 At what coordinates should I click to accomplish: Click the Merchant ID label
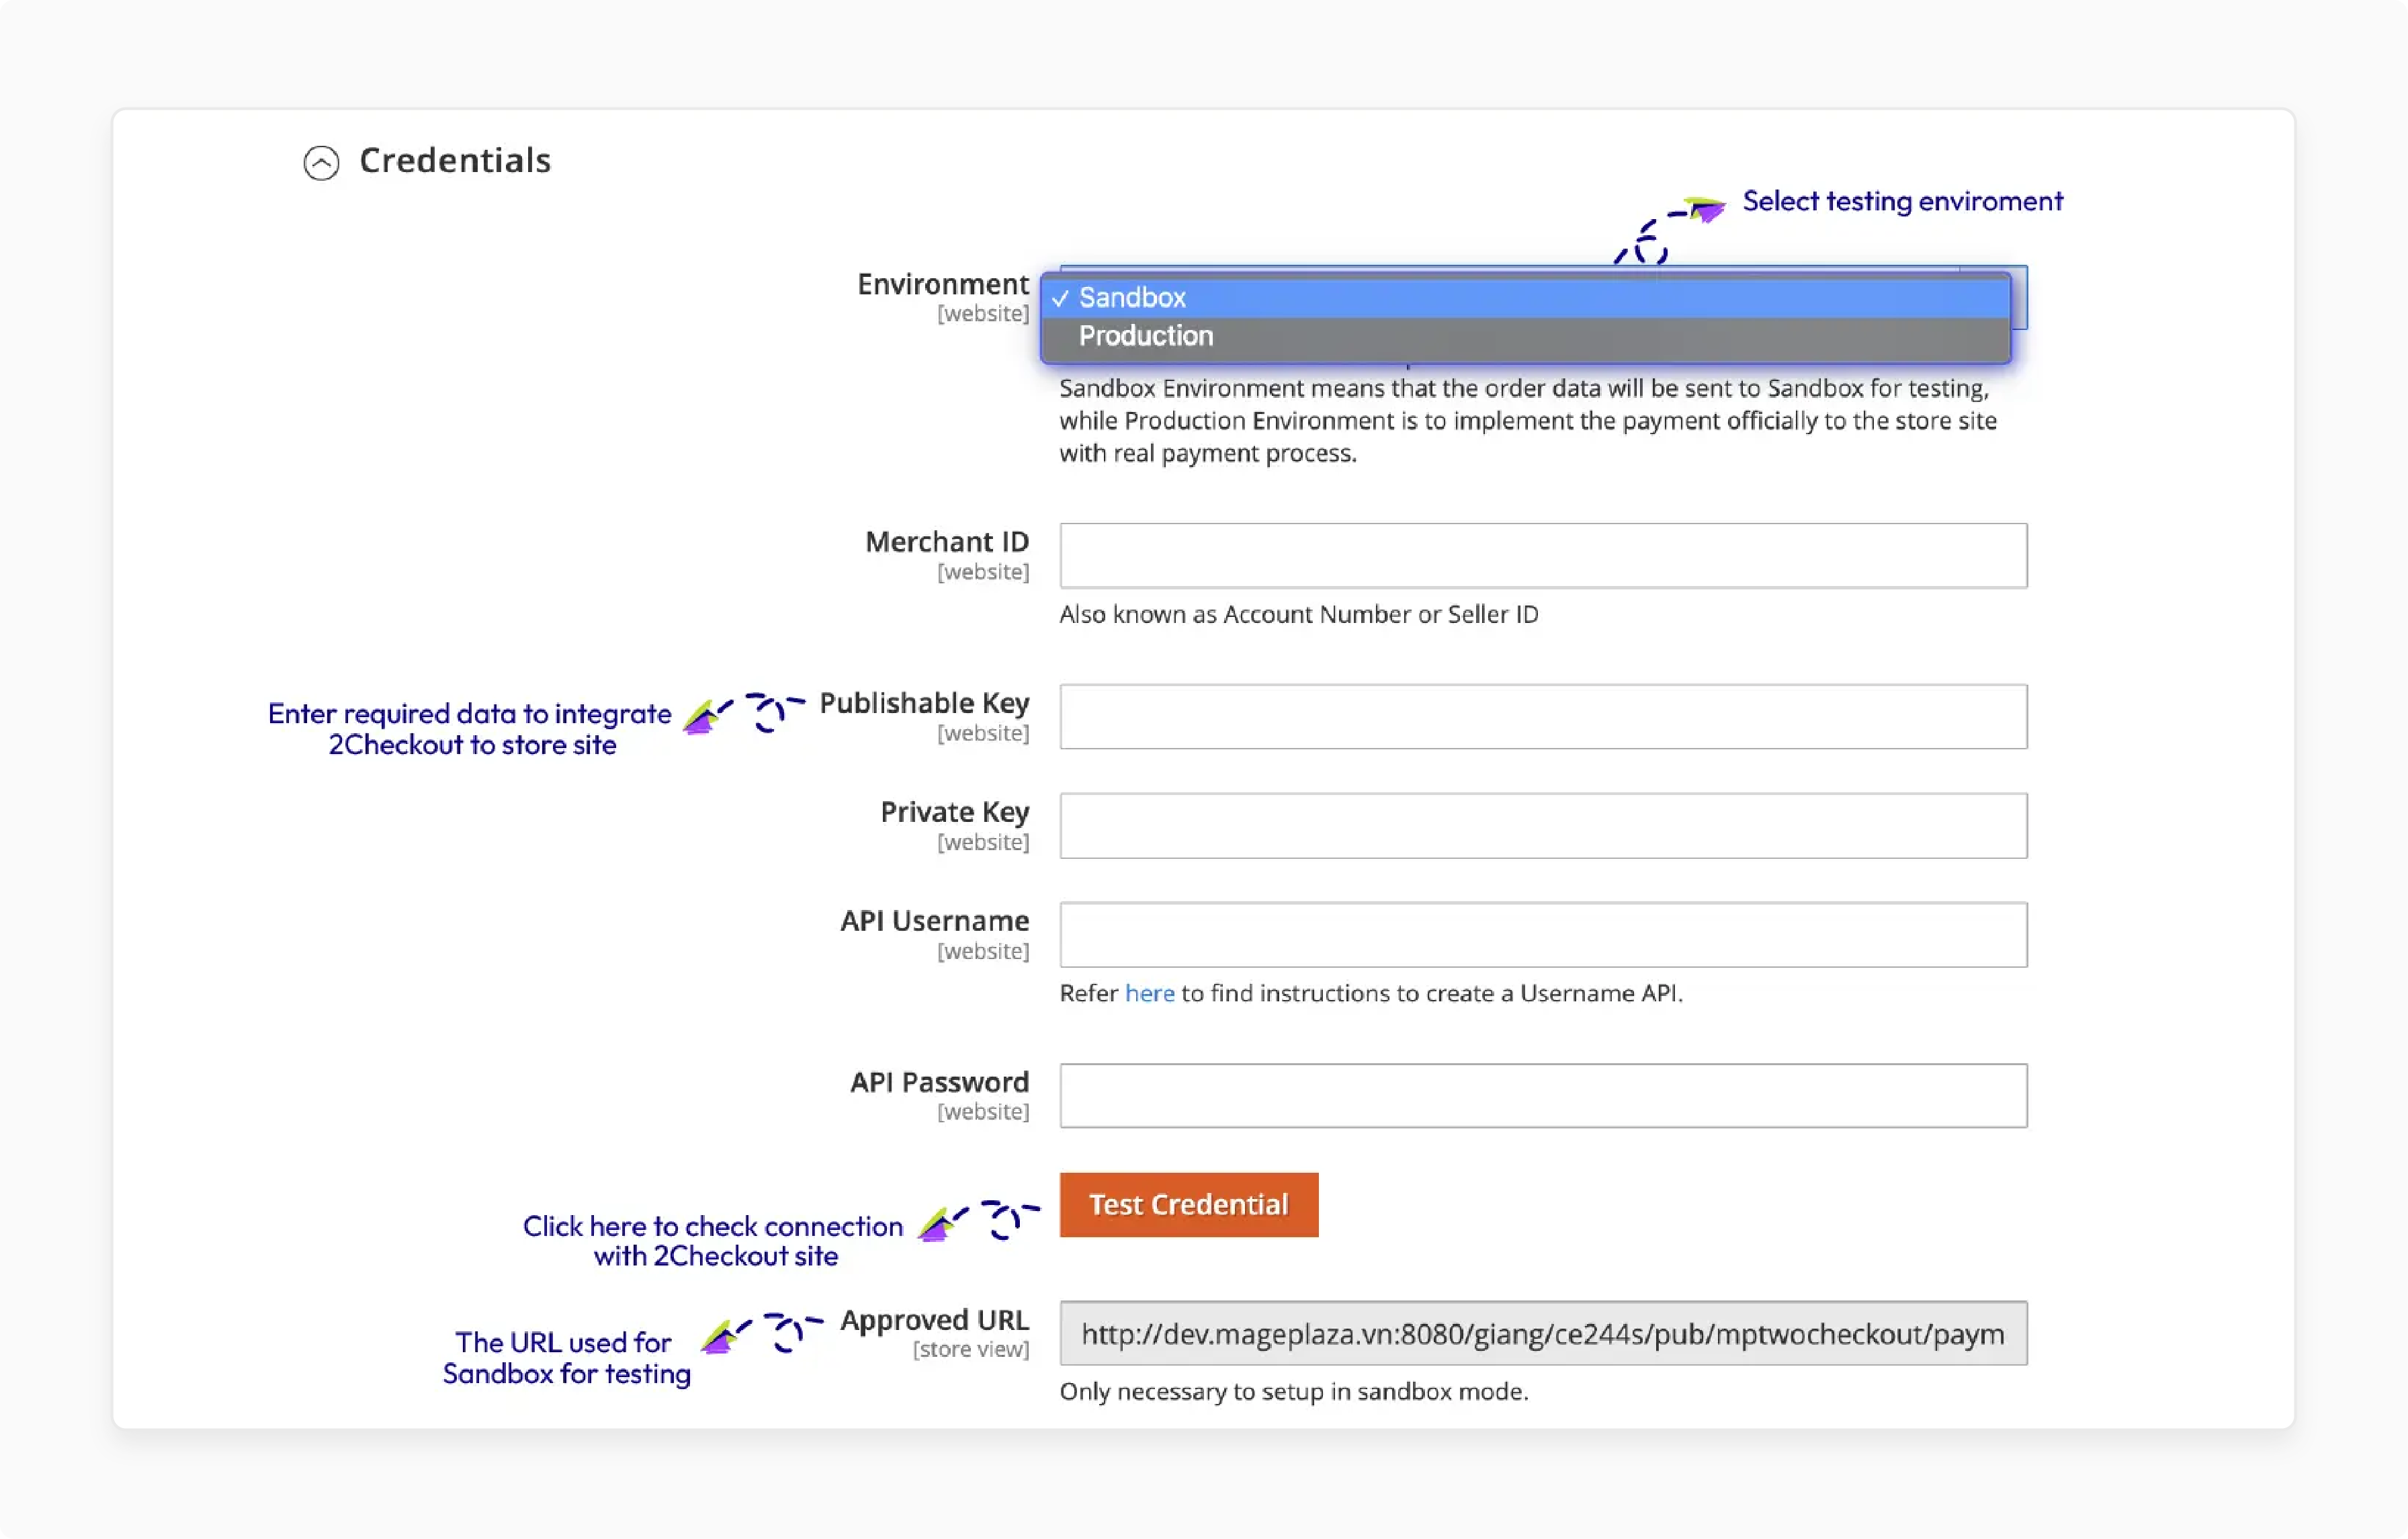click(x=946, y=542)
